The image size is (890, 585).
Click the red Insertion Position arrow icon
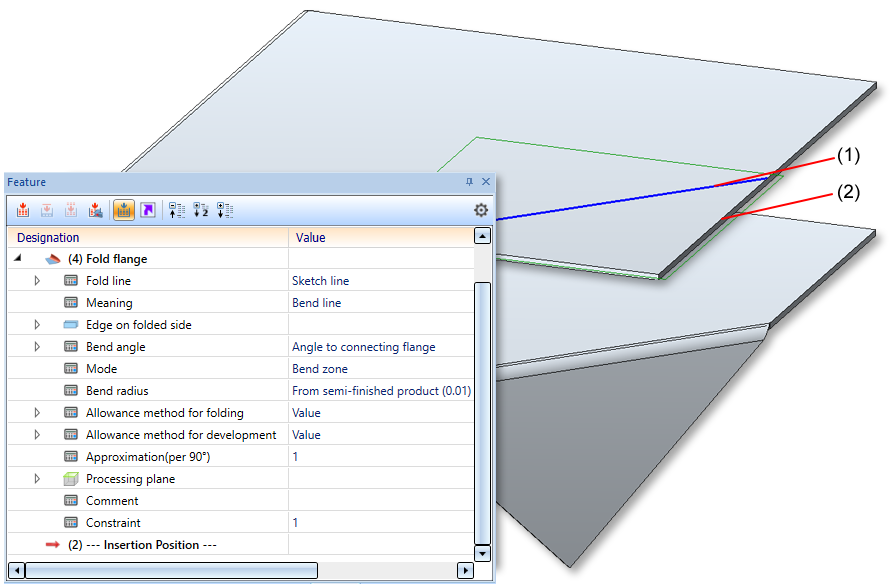(x=53, y=545)
